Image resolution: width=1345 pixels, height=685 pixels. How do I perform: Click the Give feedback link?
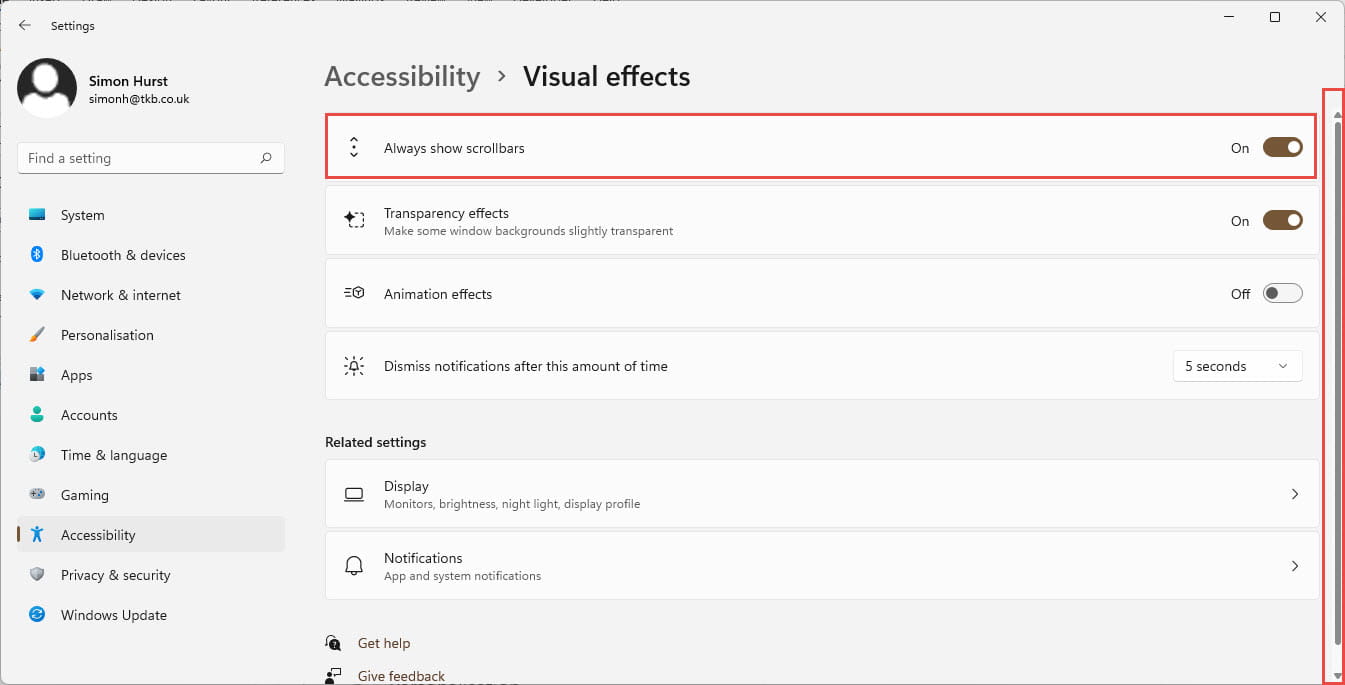401,676
